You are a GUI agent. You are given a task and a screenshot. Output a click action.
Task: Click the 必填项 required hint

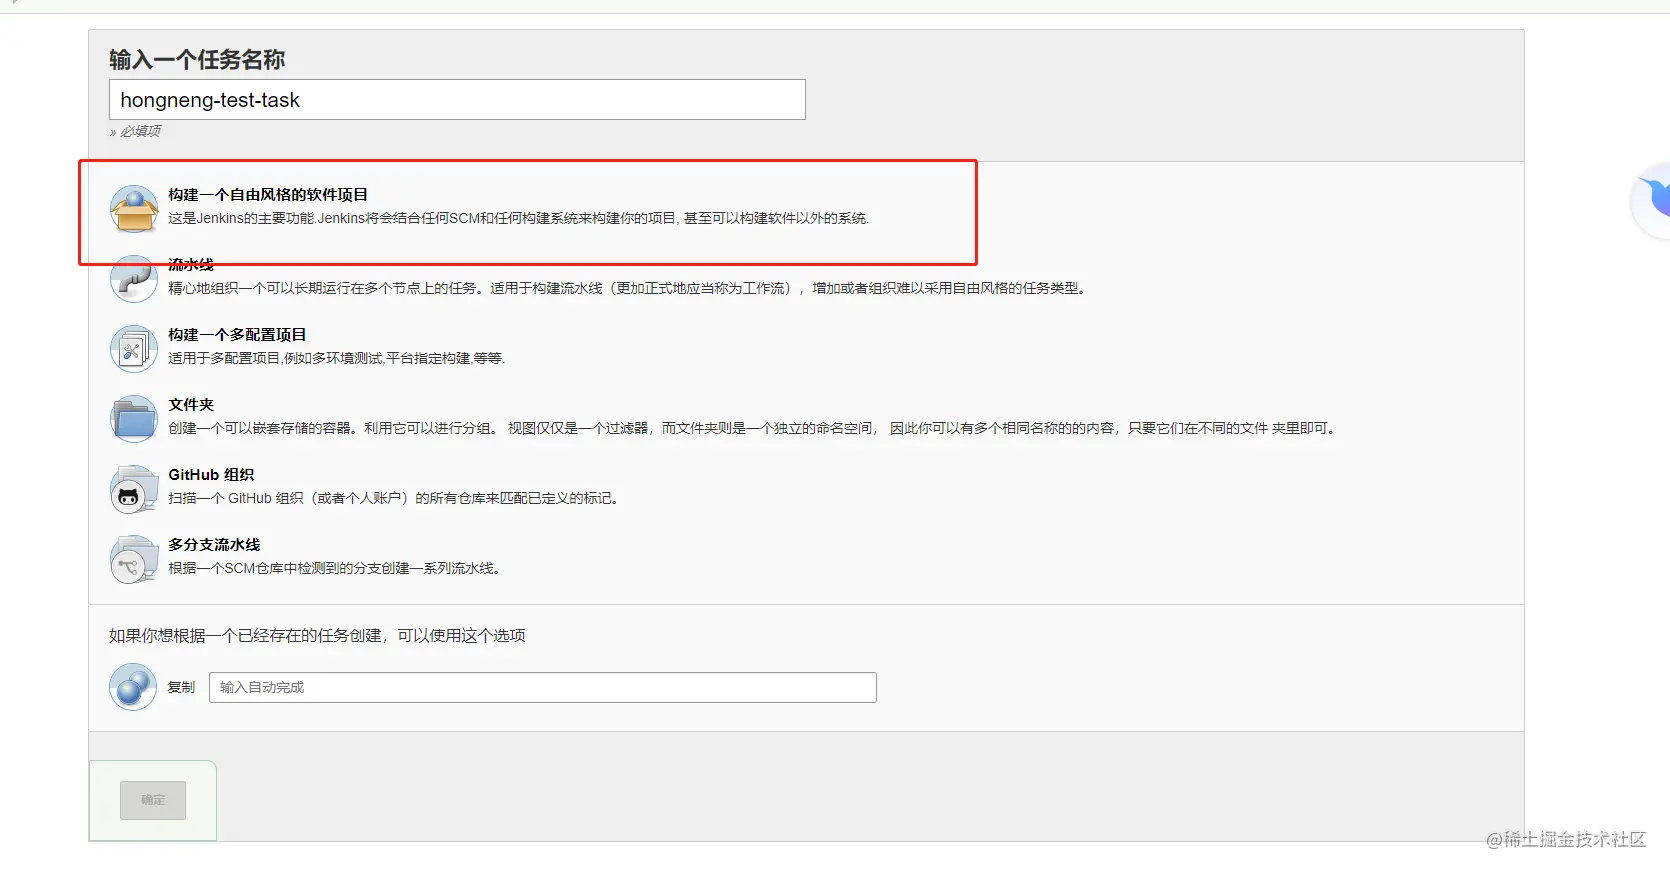click(135, 132)
